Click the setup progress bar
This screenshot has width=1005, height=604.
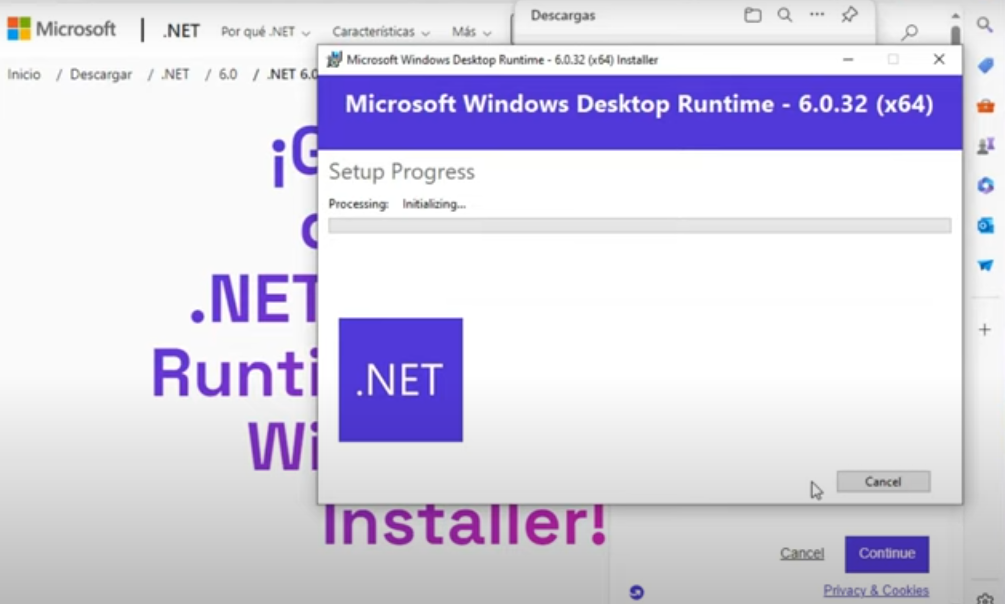coord(640,225)
